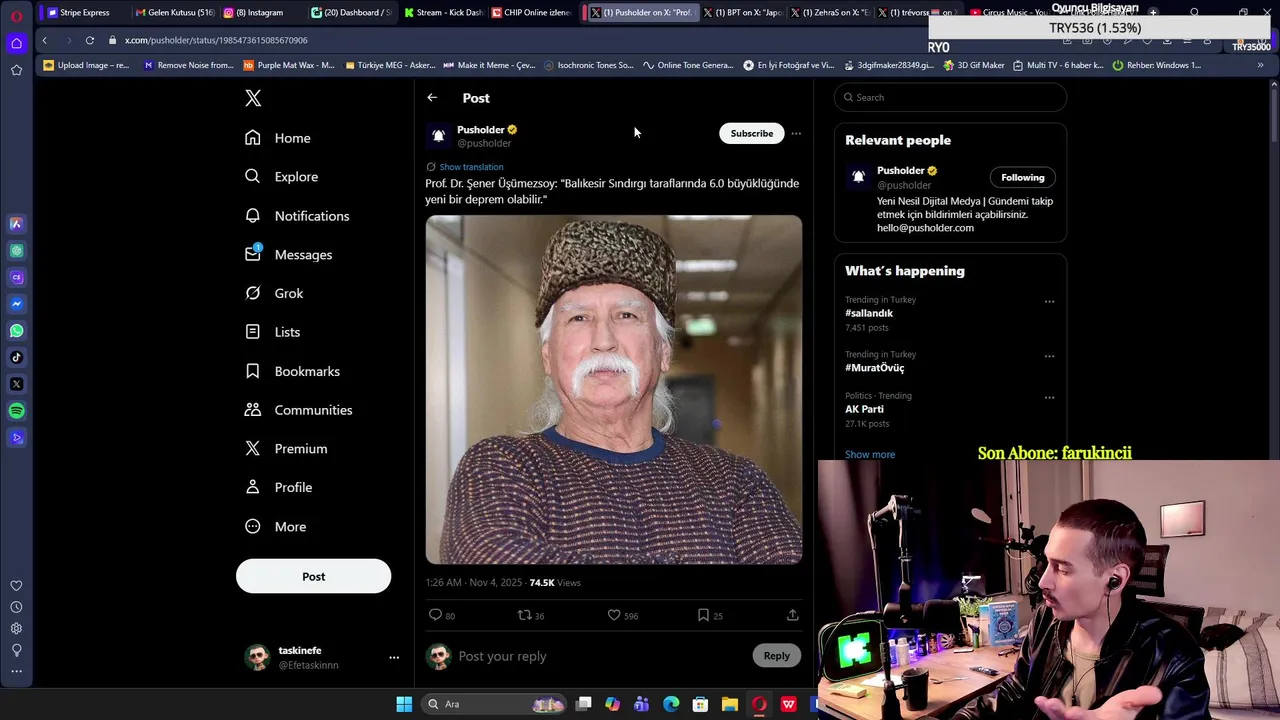The width and height of the screenshot is (1280, 720).
Task: Open the Windows Start menu
Action: (404, 704)
